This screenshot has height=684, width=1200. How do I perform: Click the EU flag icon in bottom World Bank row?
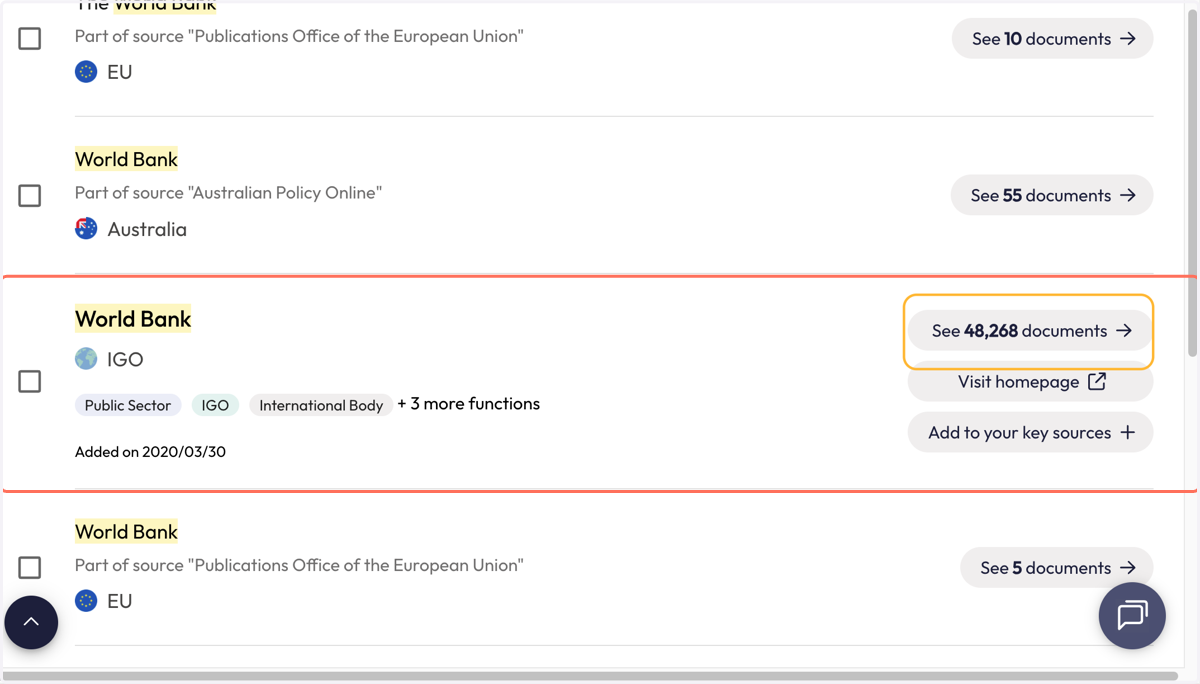point(86,601)
